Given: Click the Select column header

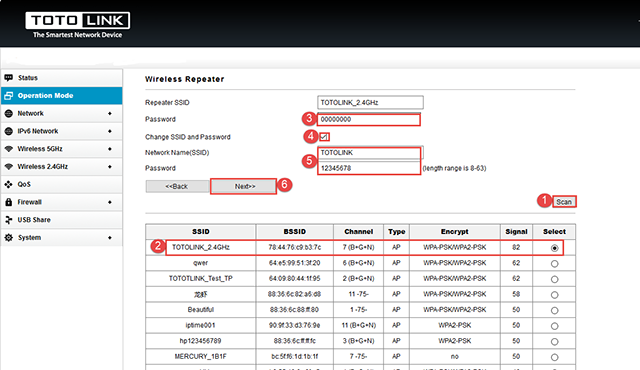Looking at the screenshot, I should [554, 231].
